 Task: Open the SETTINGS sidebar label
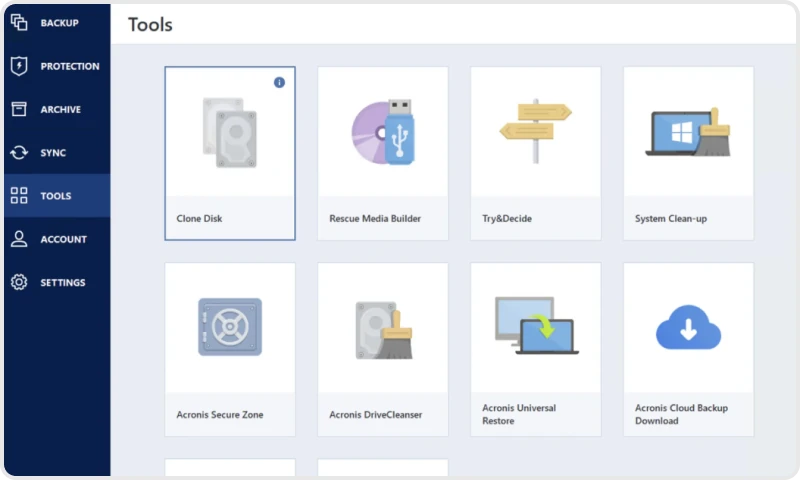click(x=63, y=283)
